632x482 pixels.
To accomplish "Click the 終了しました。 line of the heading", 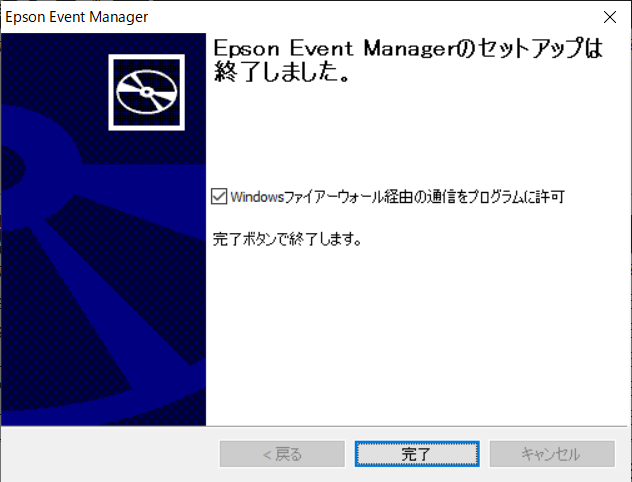I will [x=282, y=72].
